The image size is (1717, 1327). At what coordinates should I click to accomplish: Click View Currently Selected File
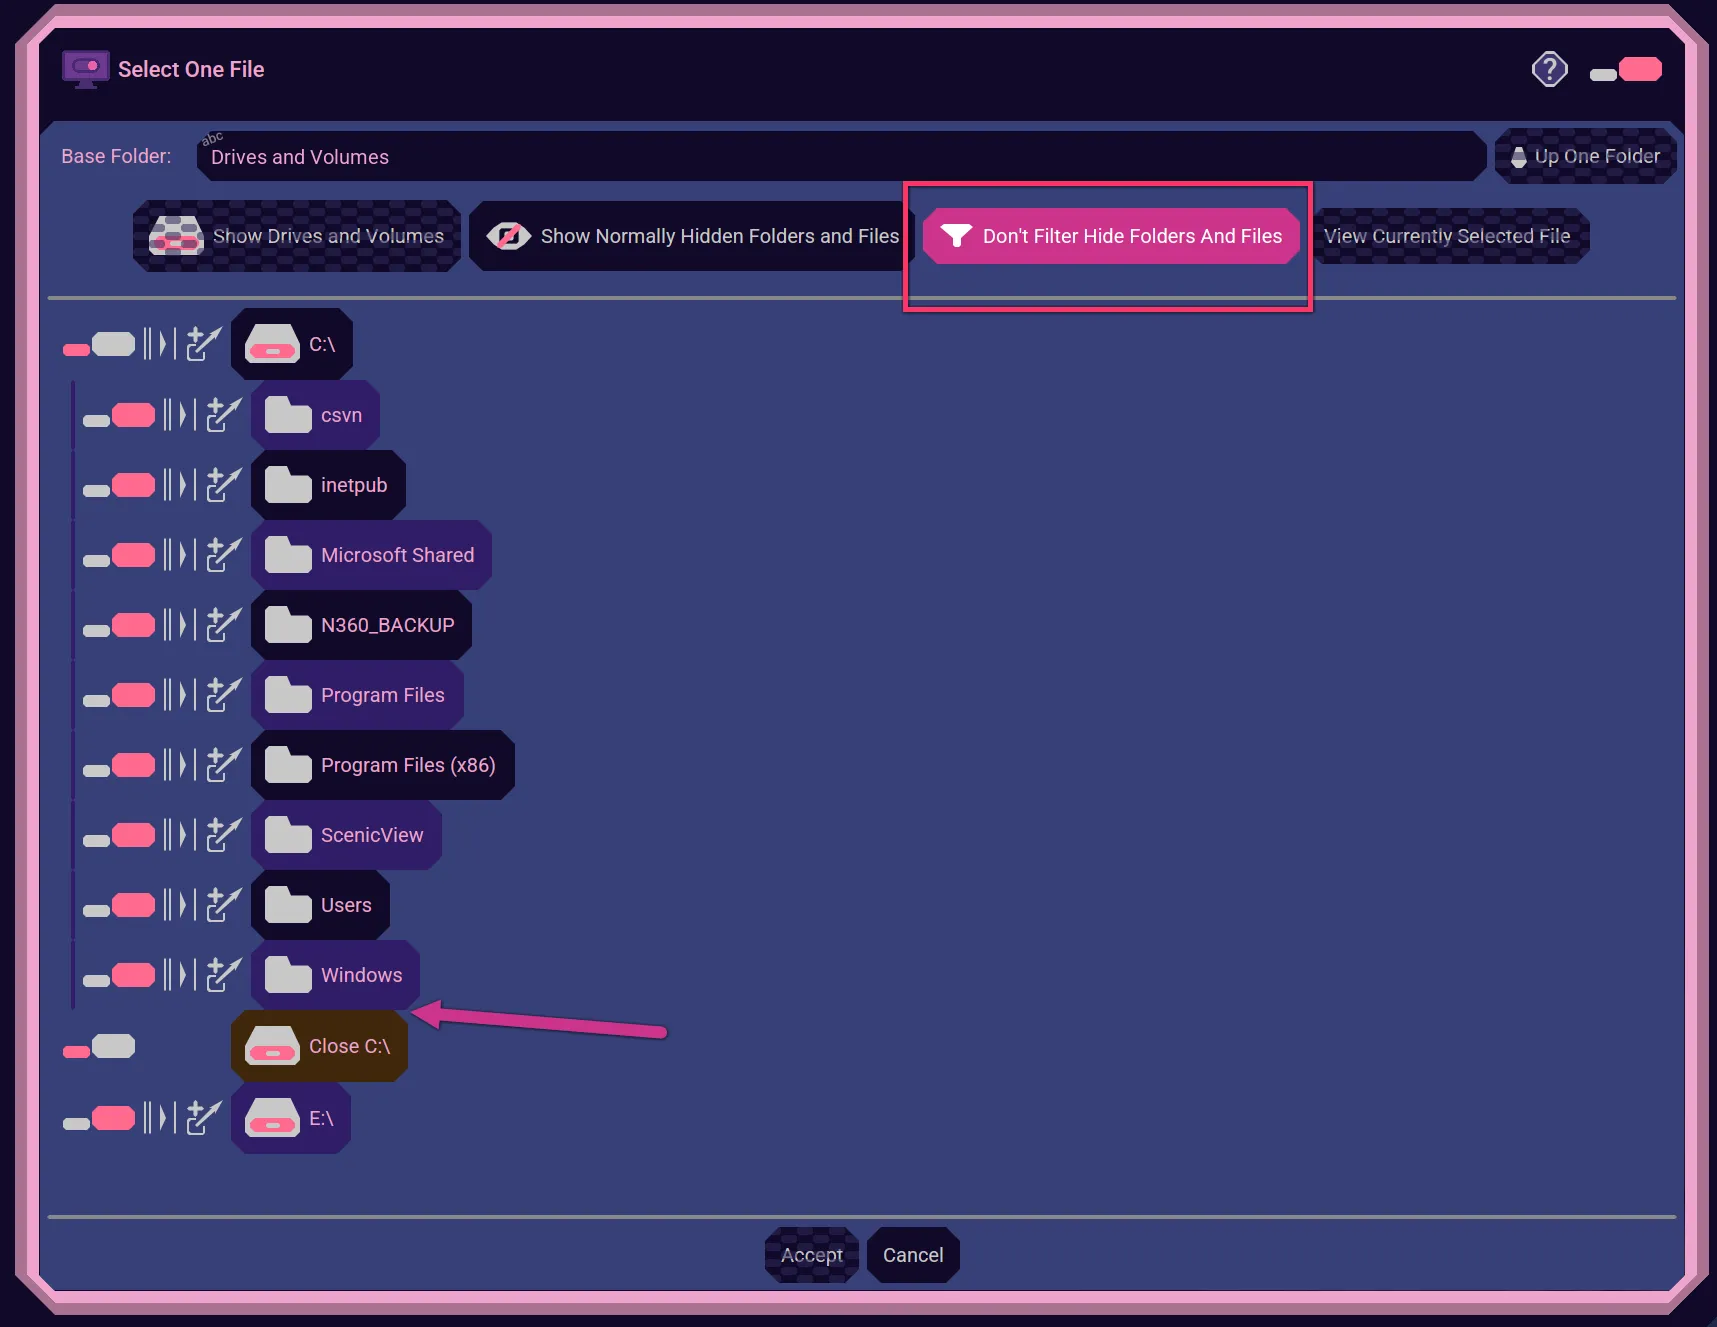[1451, 236]
